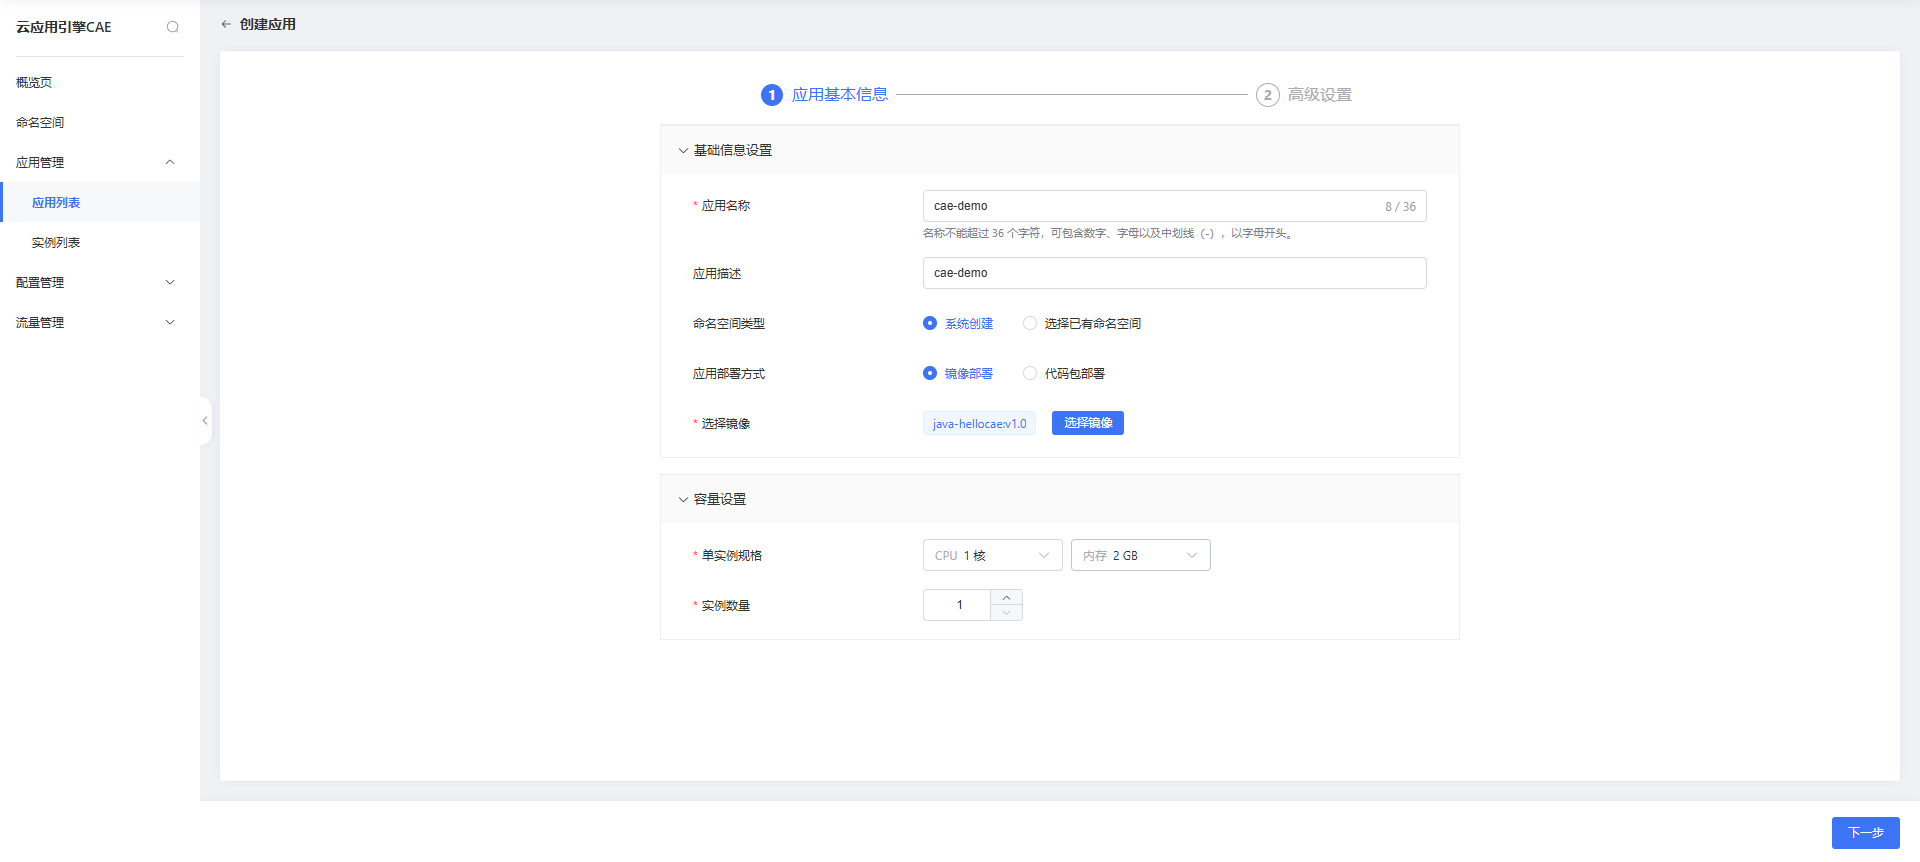Choose the 代码包部署 deployment radio button
This screenshot has height=862, width=1920.
coord(1030,373)
